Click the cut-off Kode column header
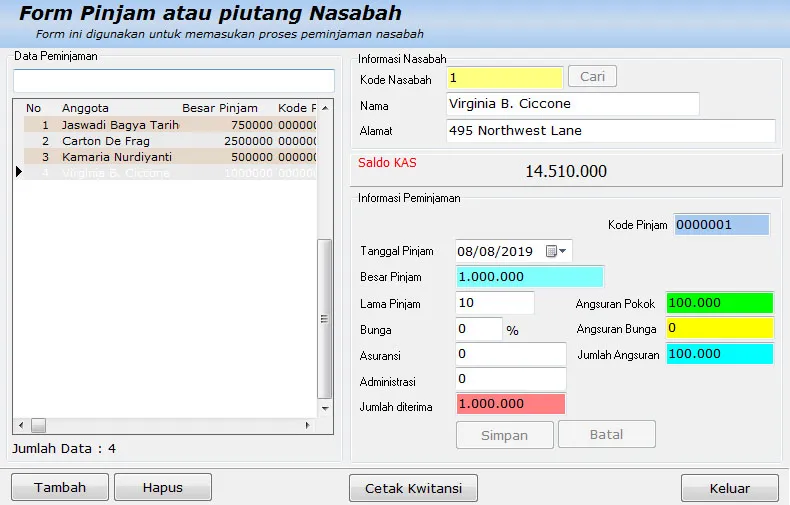This screenshot has width=790, height=505. [297, 108]
